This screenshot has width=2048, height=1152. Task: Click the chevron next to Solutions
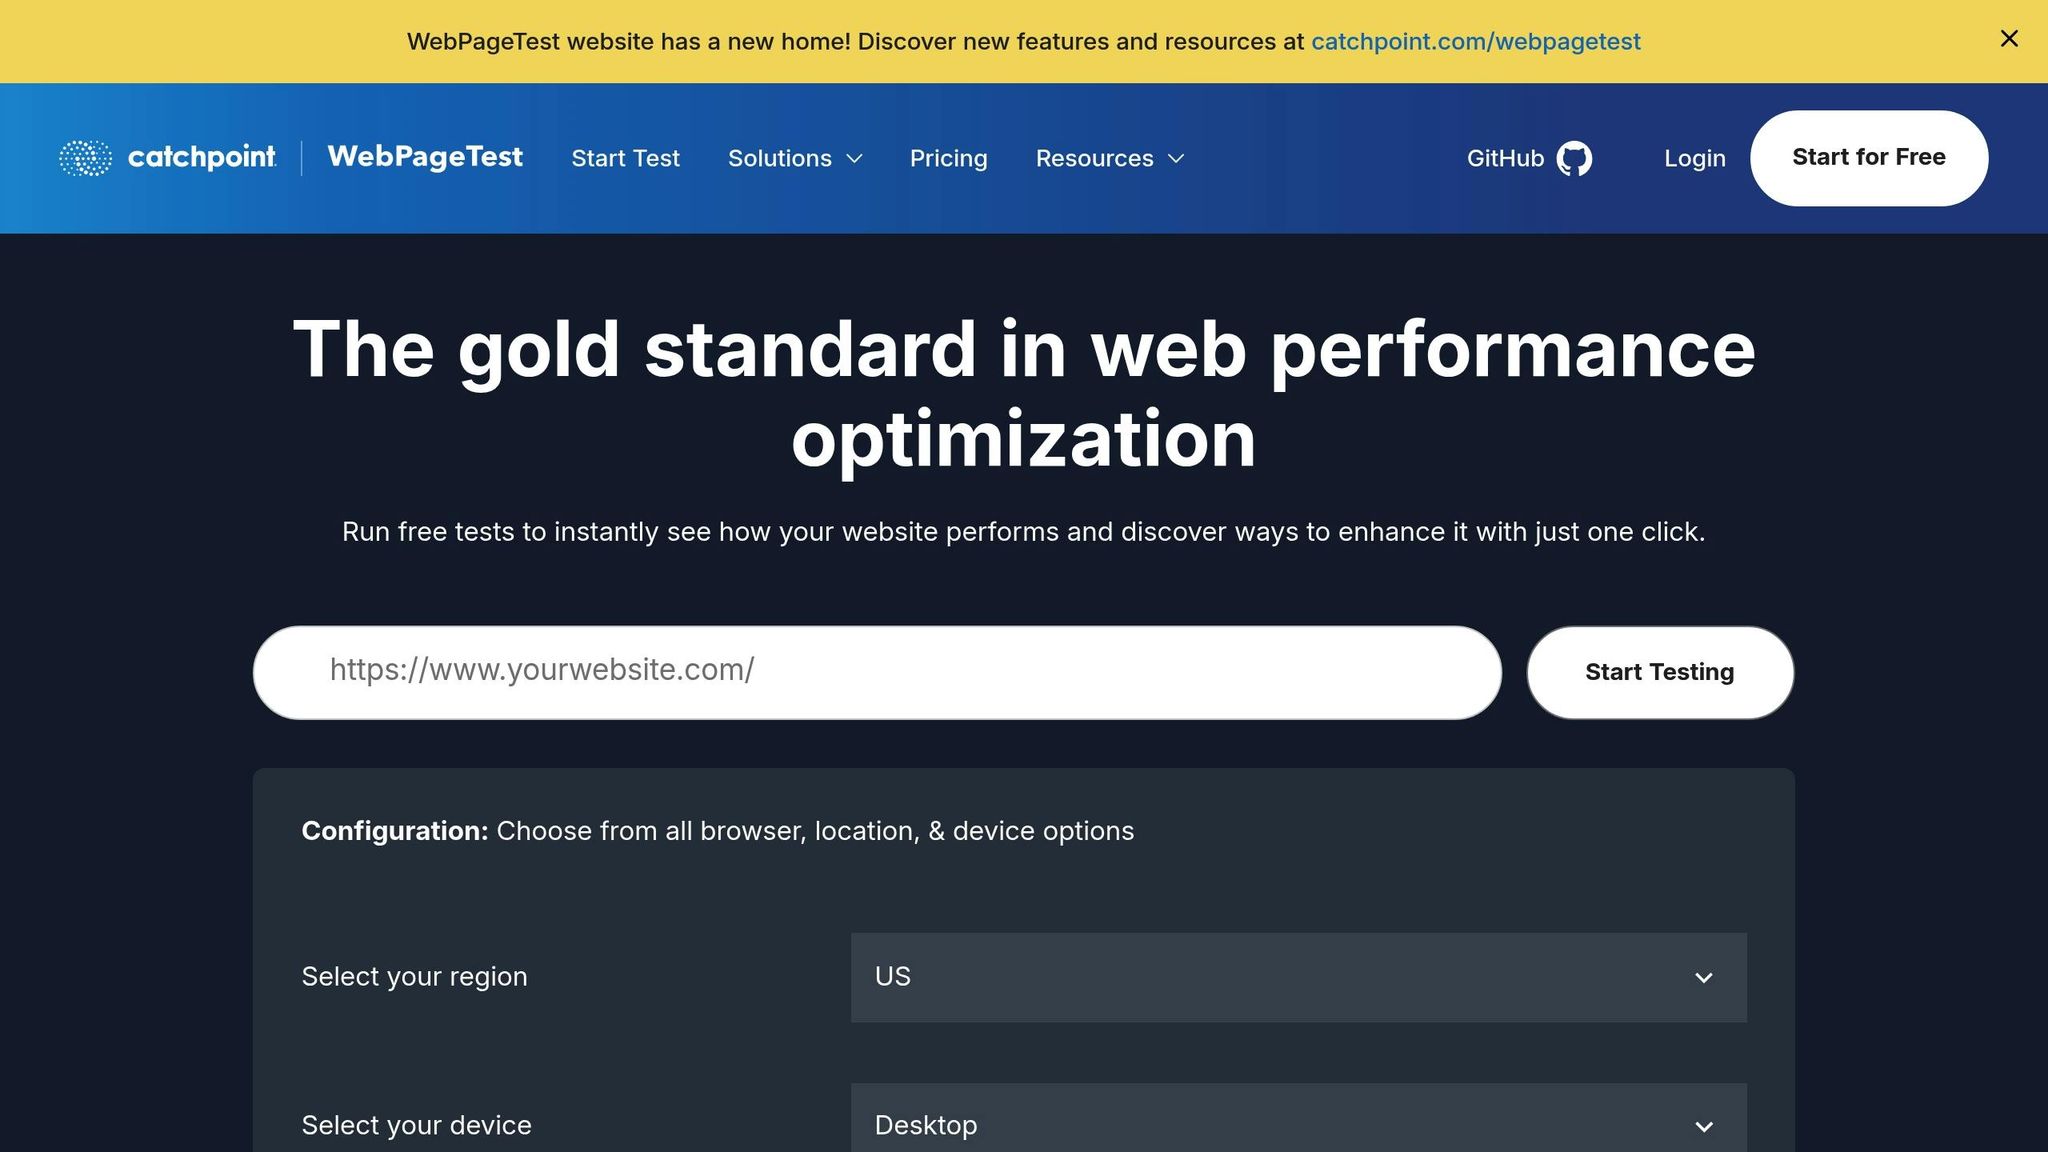click(855, 159)
